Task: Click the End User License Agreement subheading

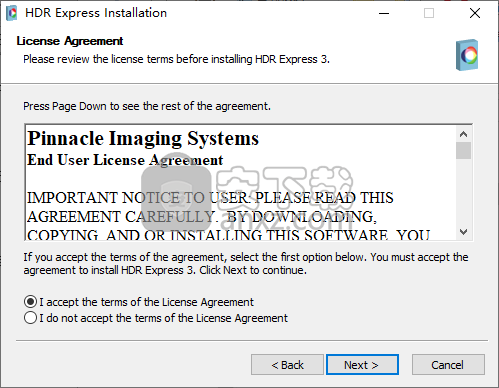Action: pos(125,160)
